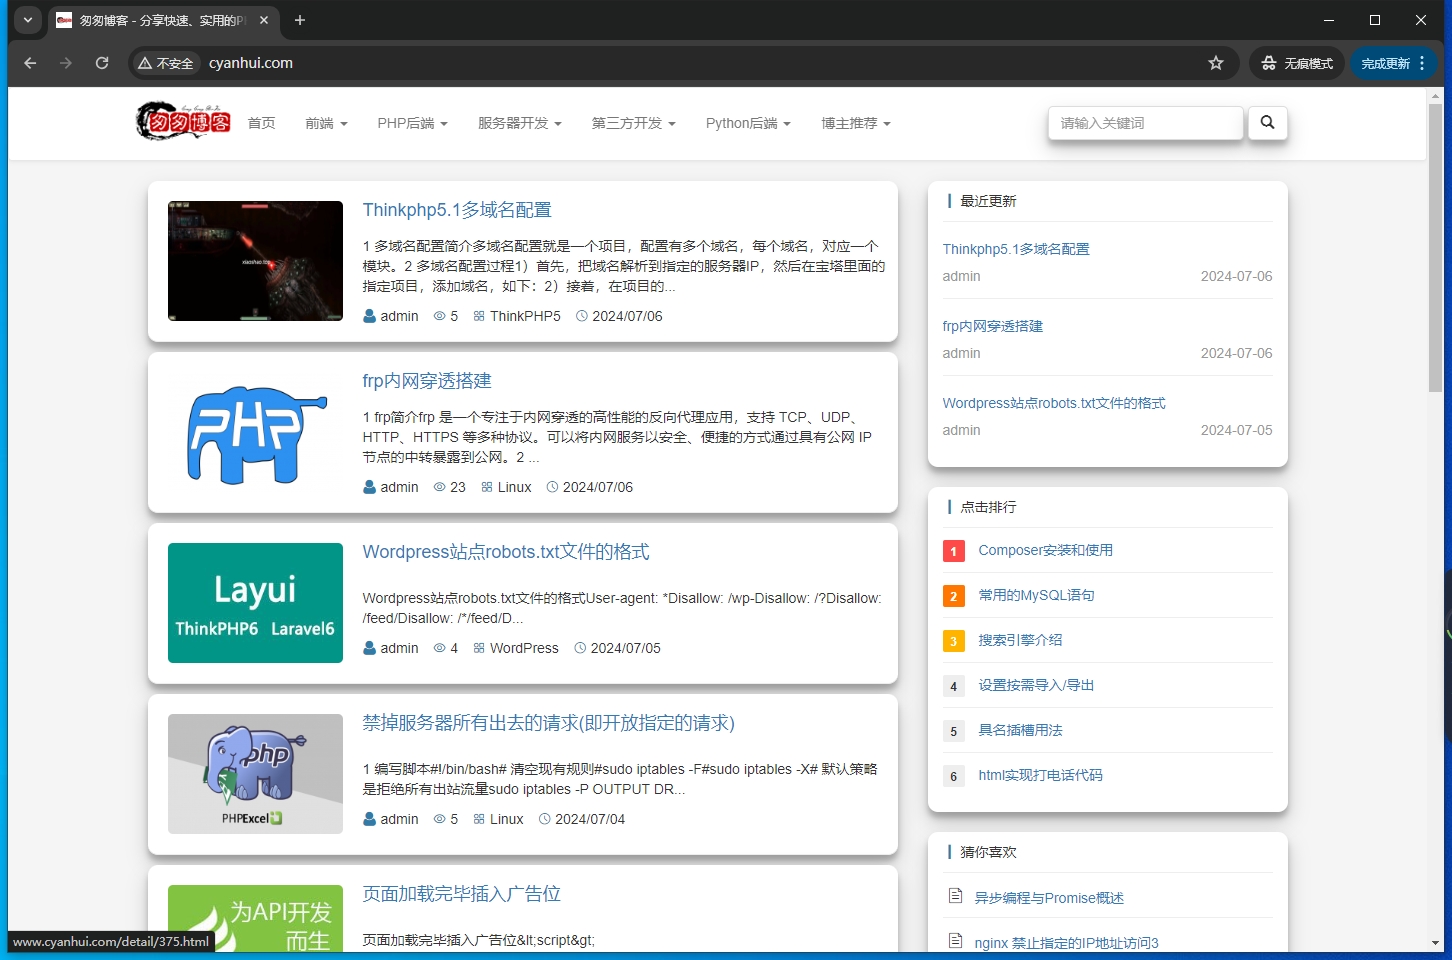Click the incognito mode indicator

1297,63
